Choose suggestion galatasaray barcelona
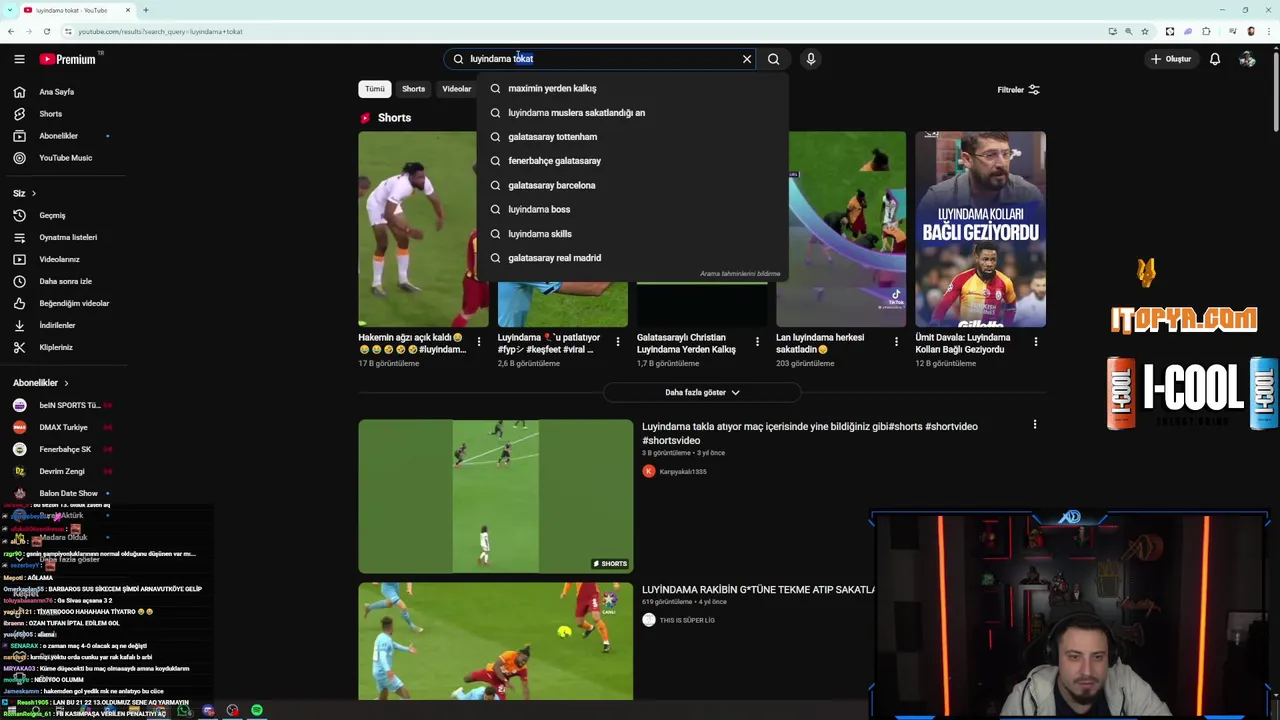 coord(632,185)
